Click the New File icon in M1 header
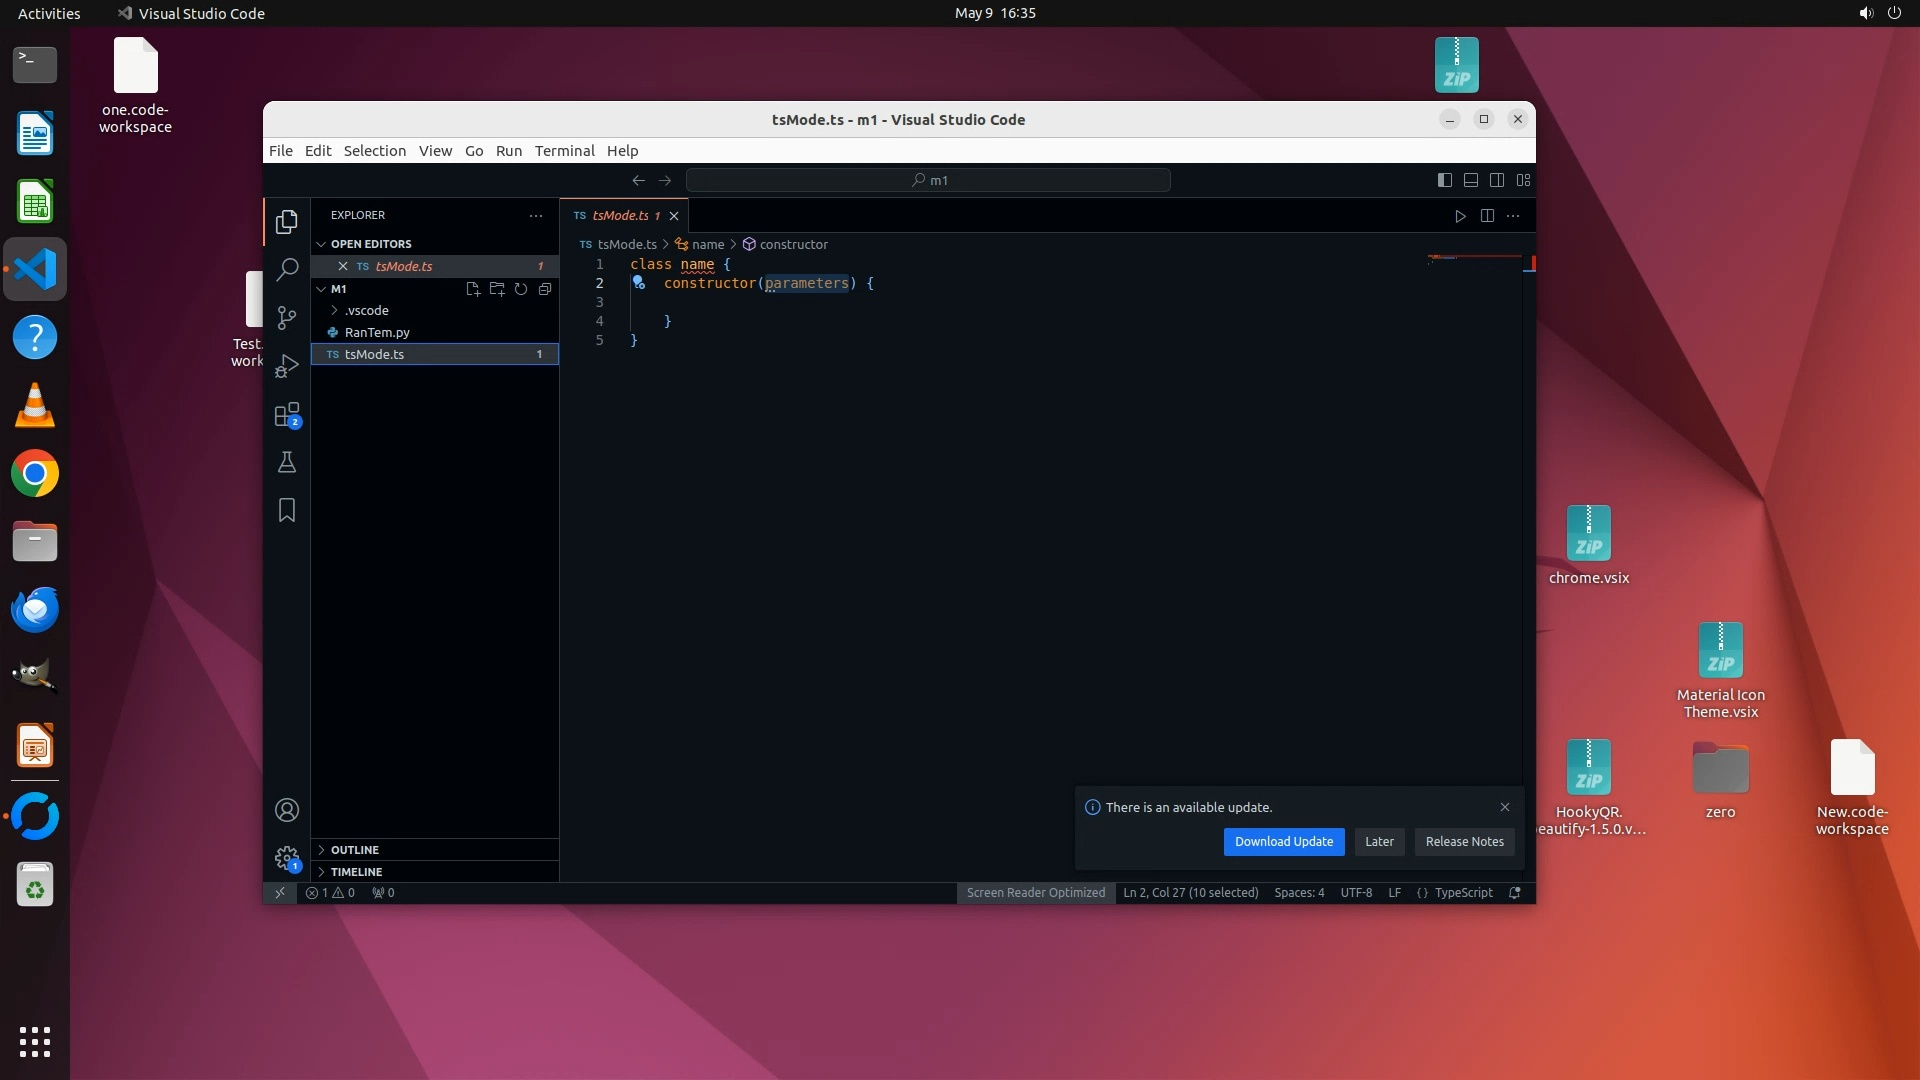1920x1080 pixels. [473, 289]
